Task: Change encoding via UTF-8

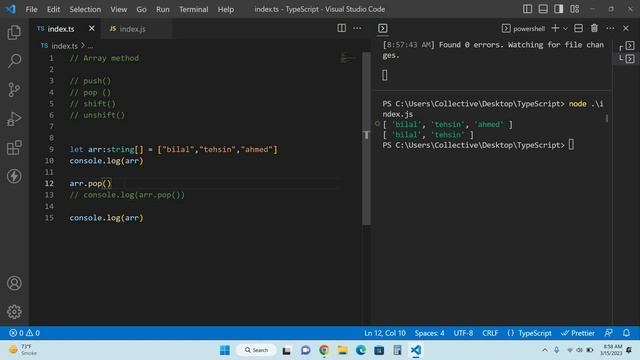Action: click(463, 333)
